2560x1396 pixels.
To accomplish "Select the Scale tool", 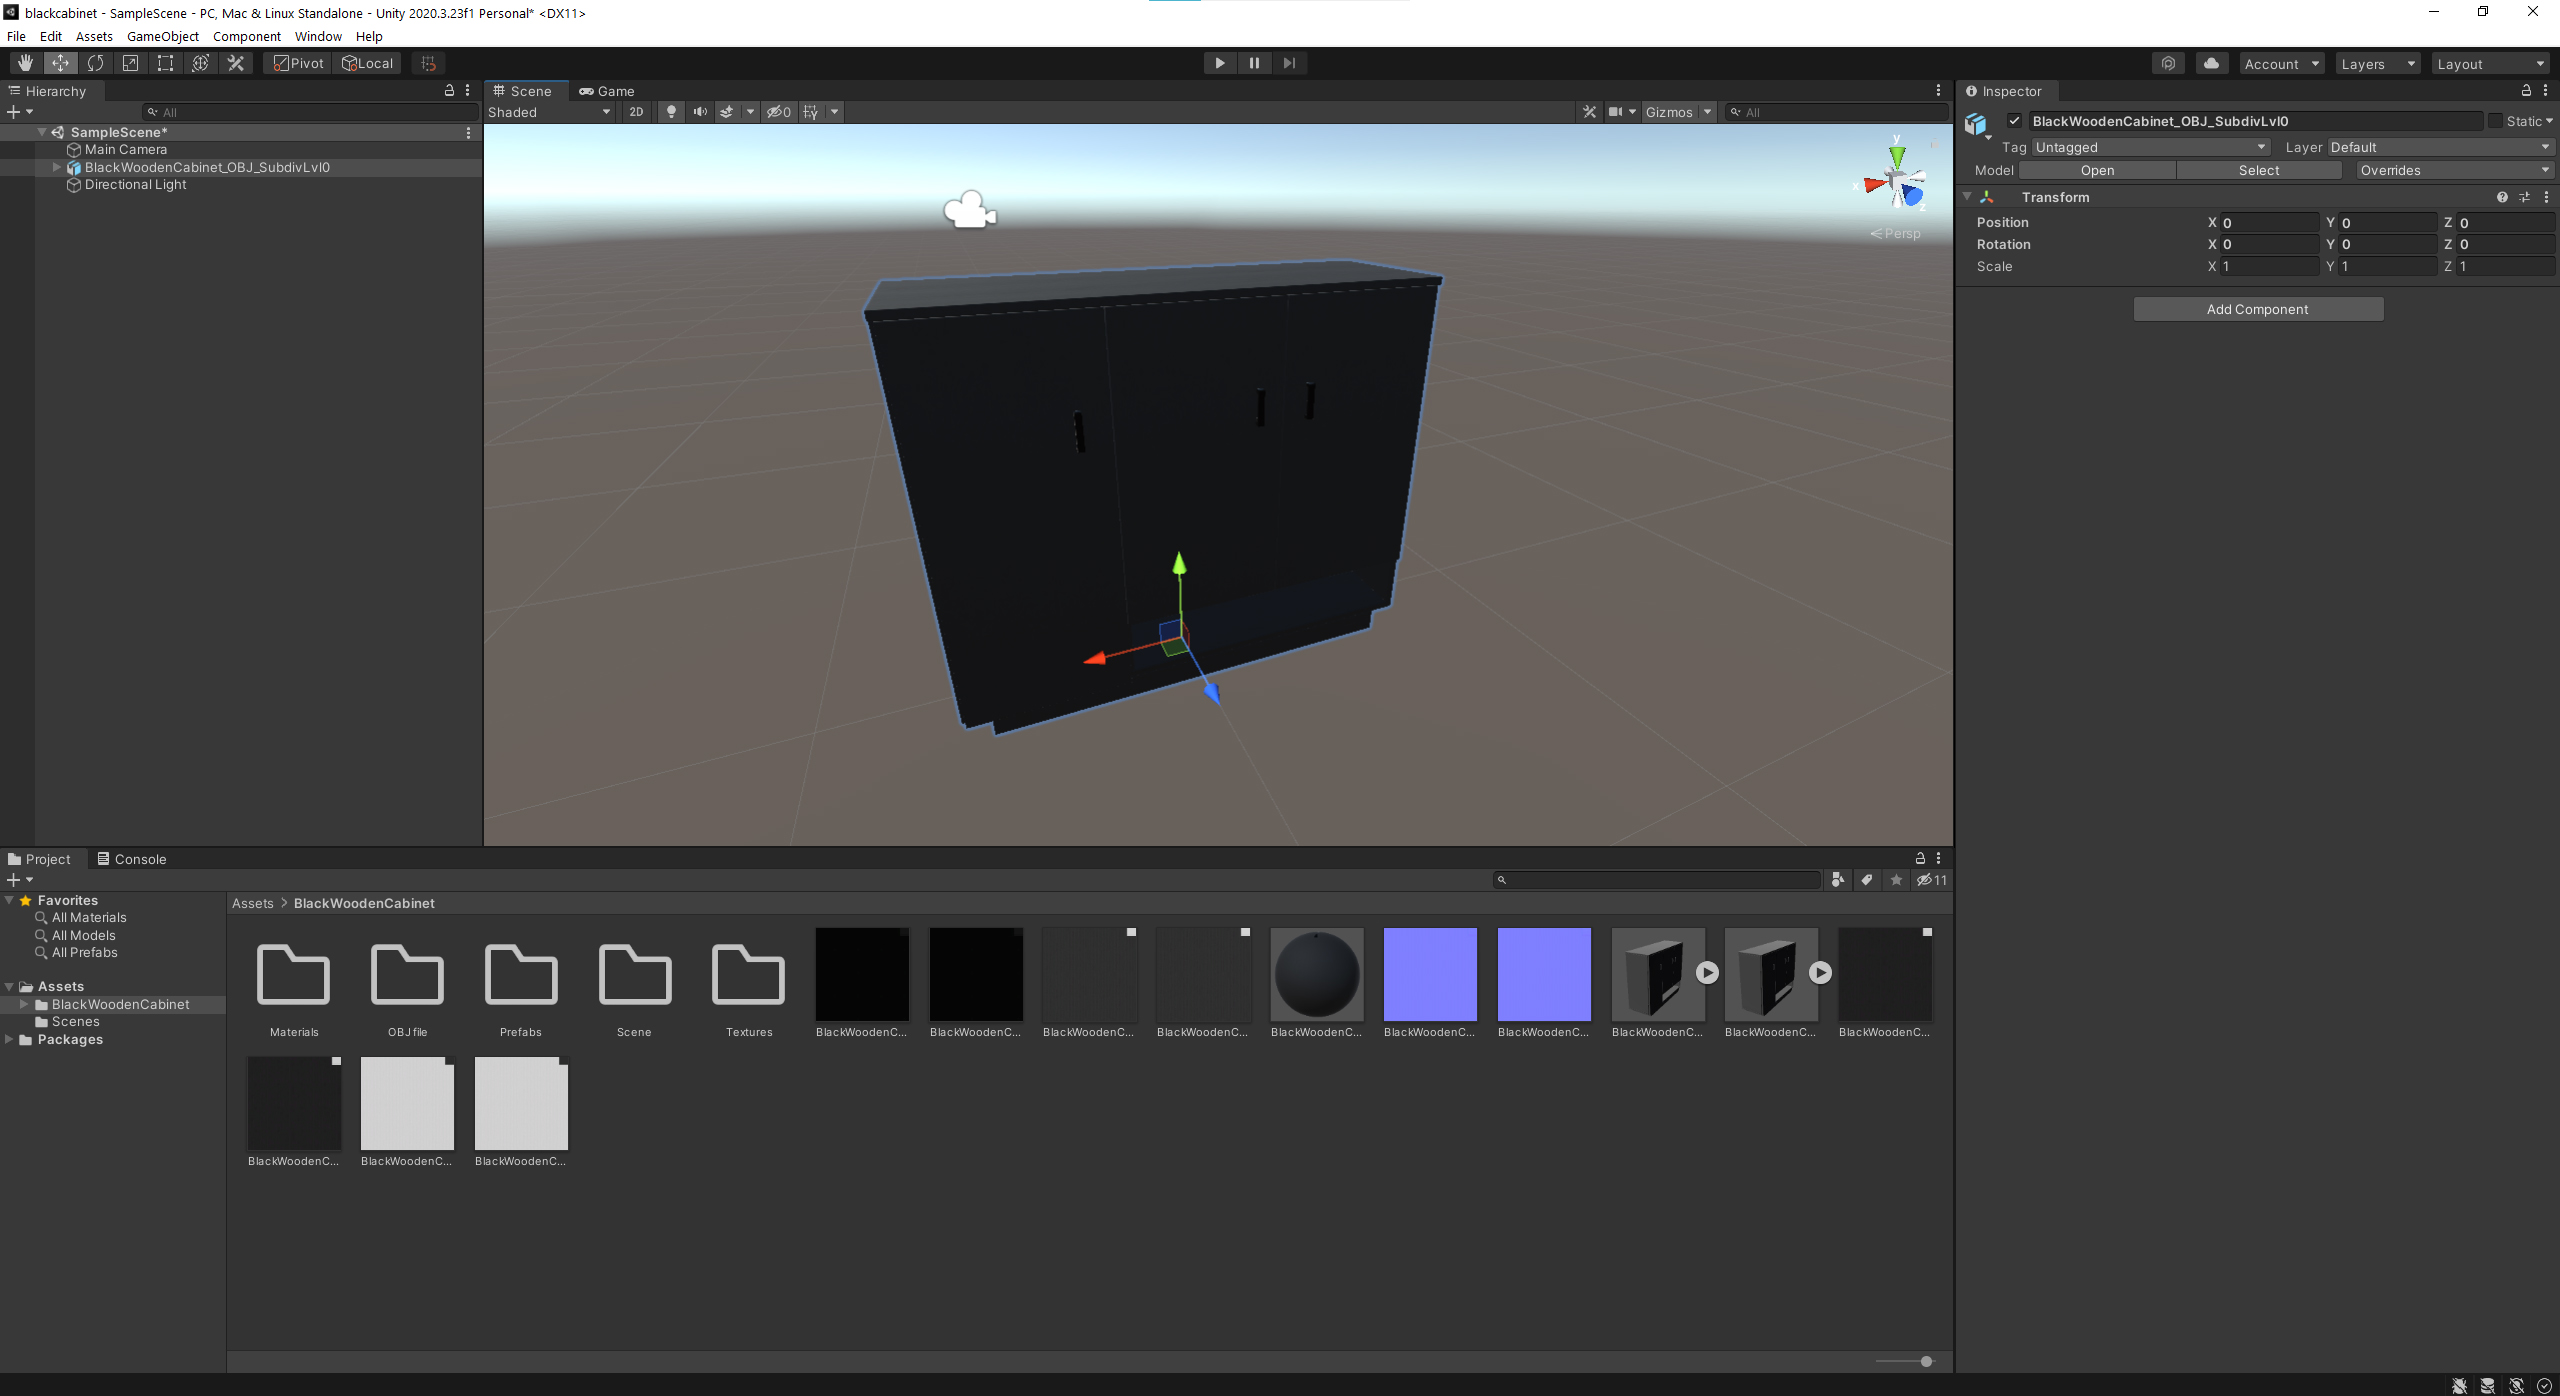I will (130, 63).
